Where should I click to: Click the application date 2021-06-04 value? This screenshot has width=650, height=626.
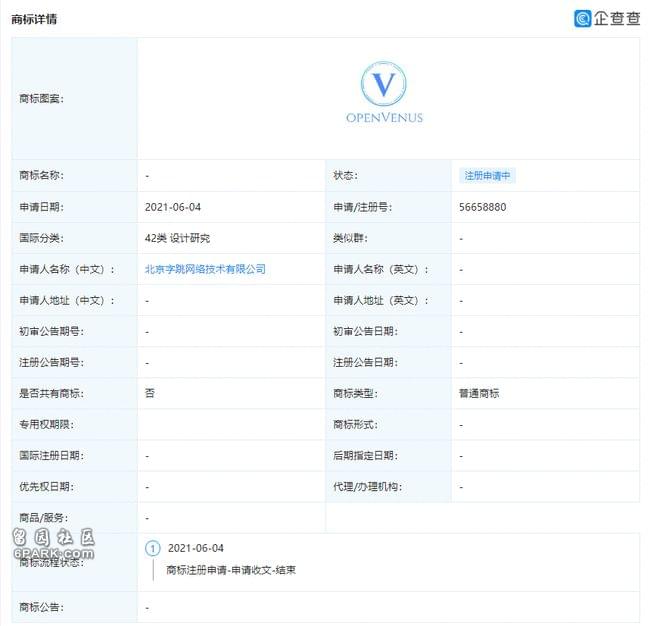(180, 207)
